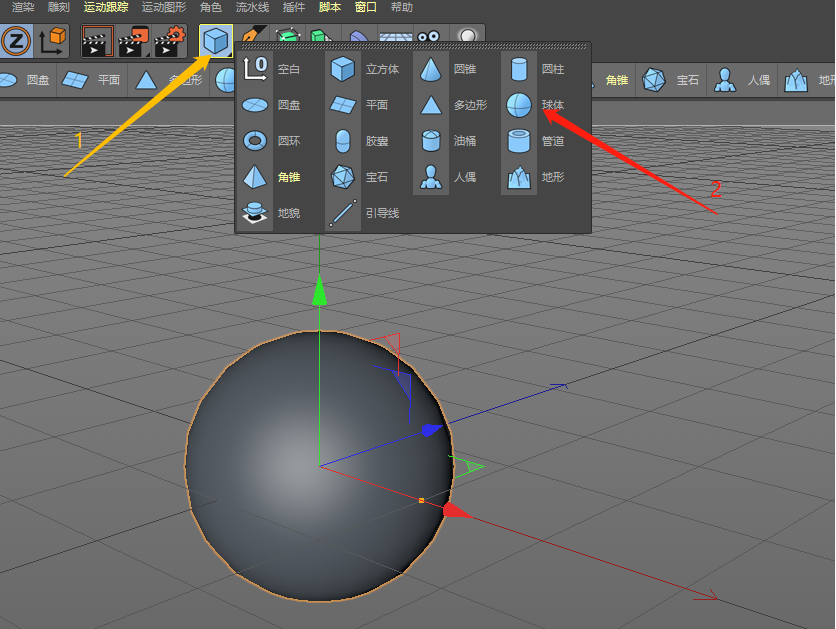Click the 引导线 guide line item
Screen dimensions: 836x629
tap(343, 212)
